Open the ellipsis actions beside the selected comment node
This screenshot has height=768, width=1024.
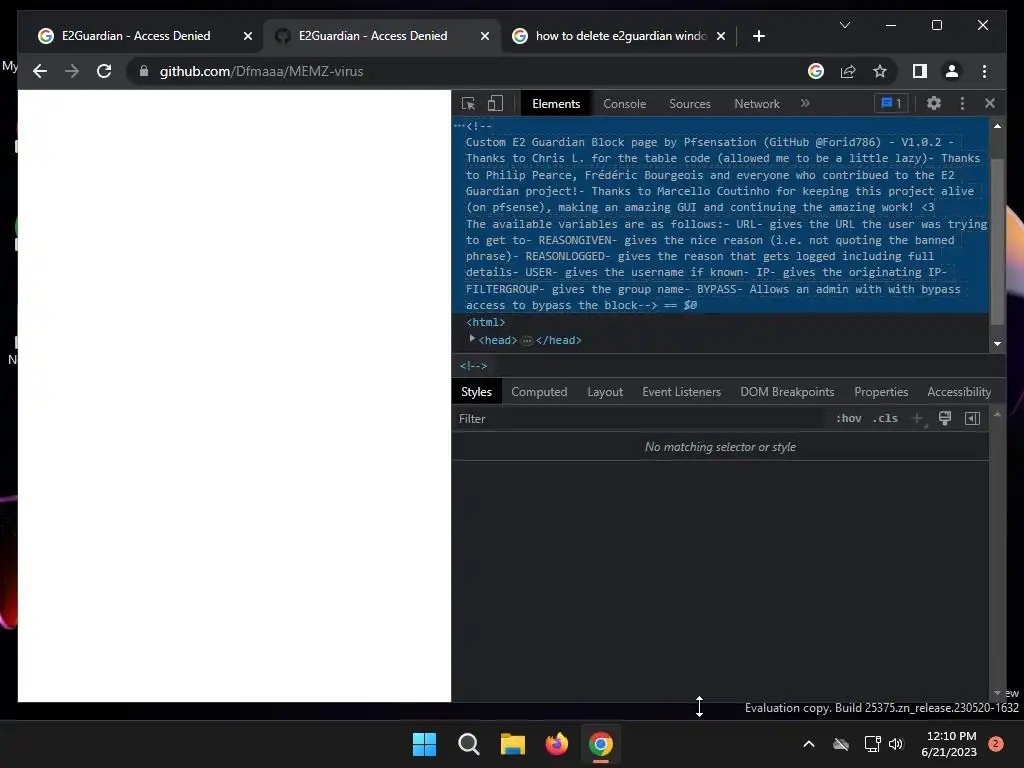tap(459, 125)
